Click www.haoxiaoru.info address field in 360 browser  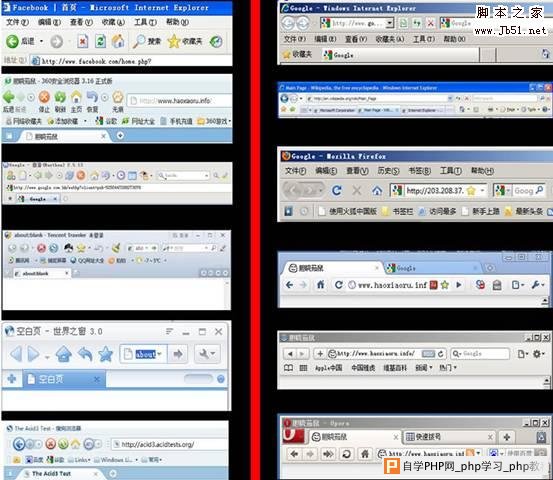[179, 101]
